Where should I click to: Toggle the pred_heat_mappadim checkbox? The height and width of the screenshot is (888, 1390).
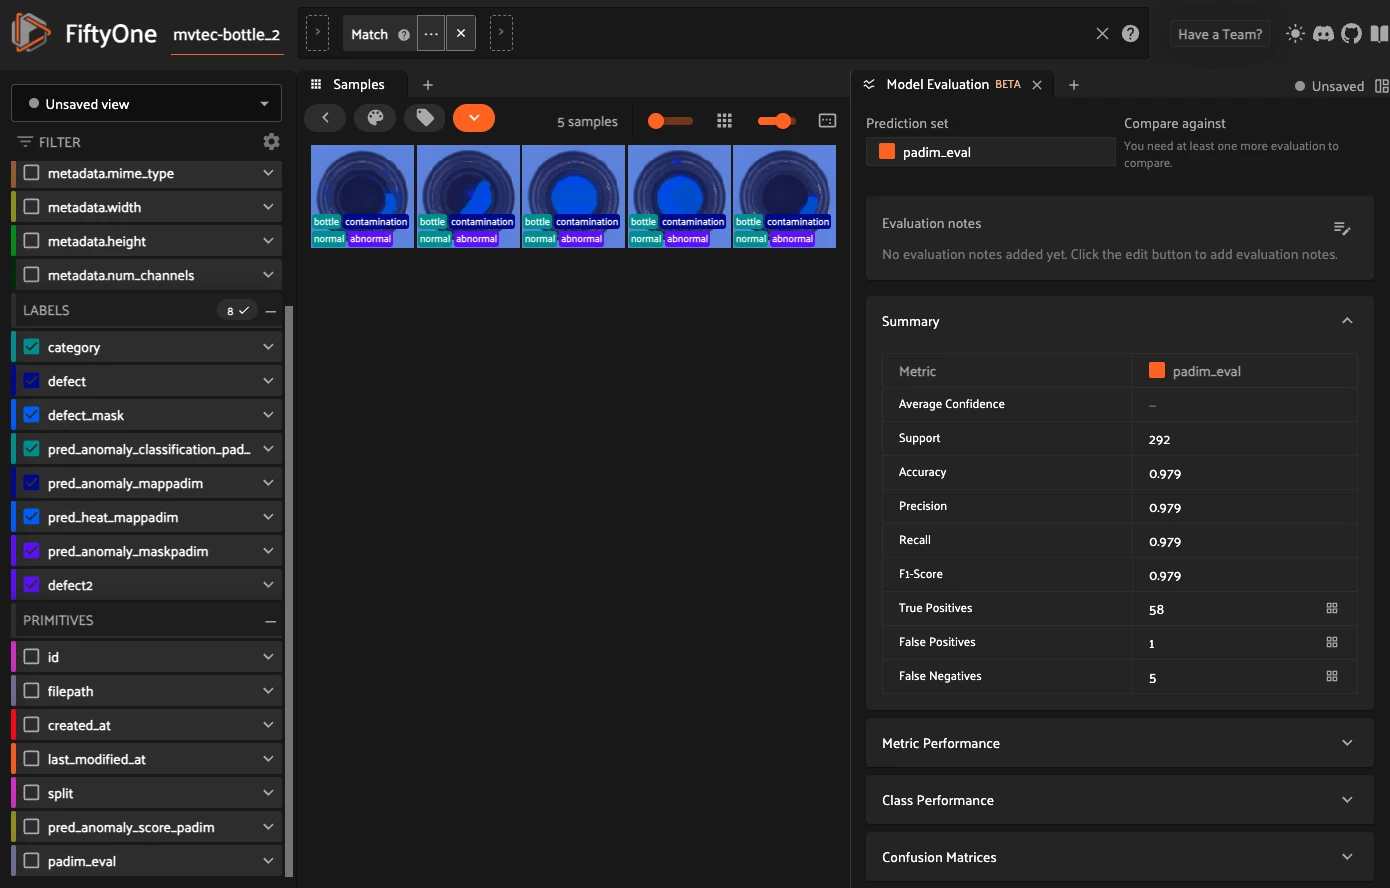[x=31, y=517]
